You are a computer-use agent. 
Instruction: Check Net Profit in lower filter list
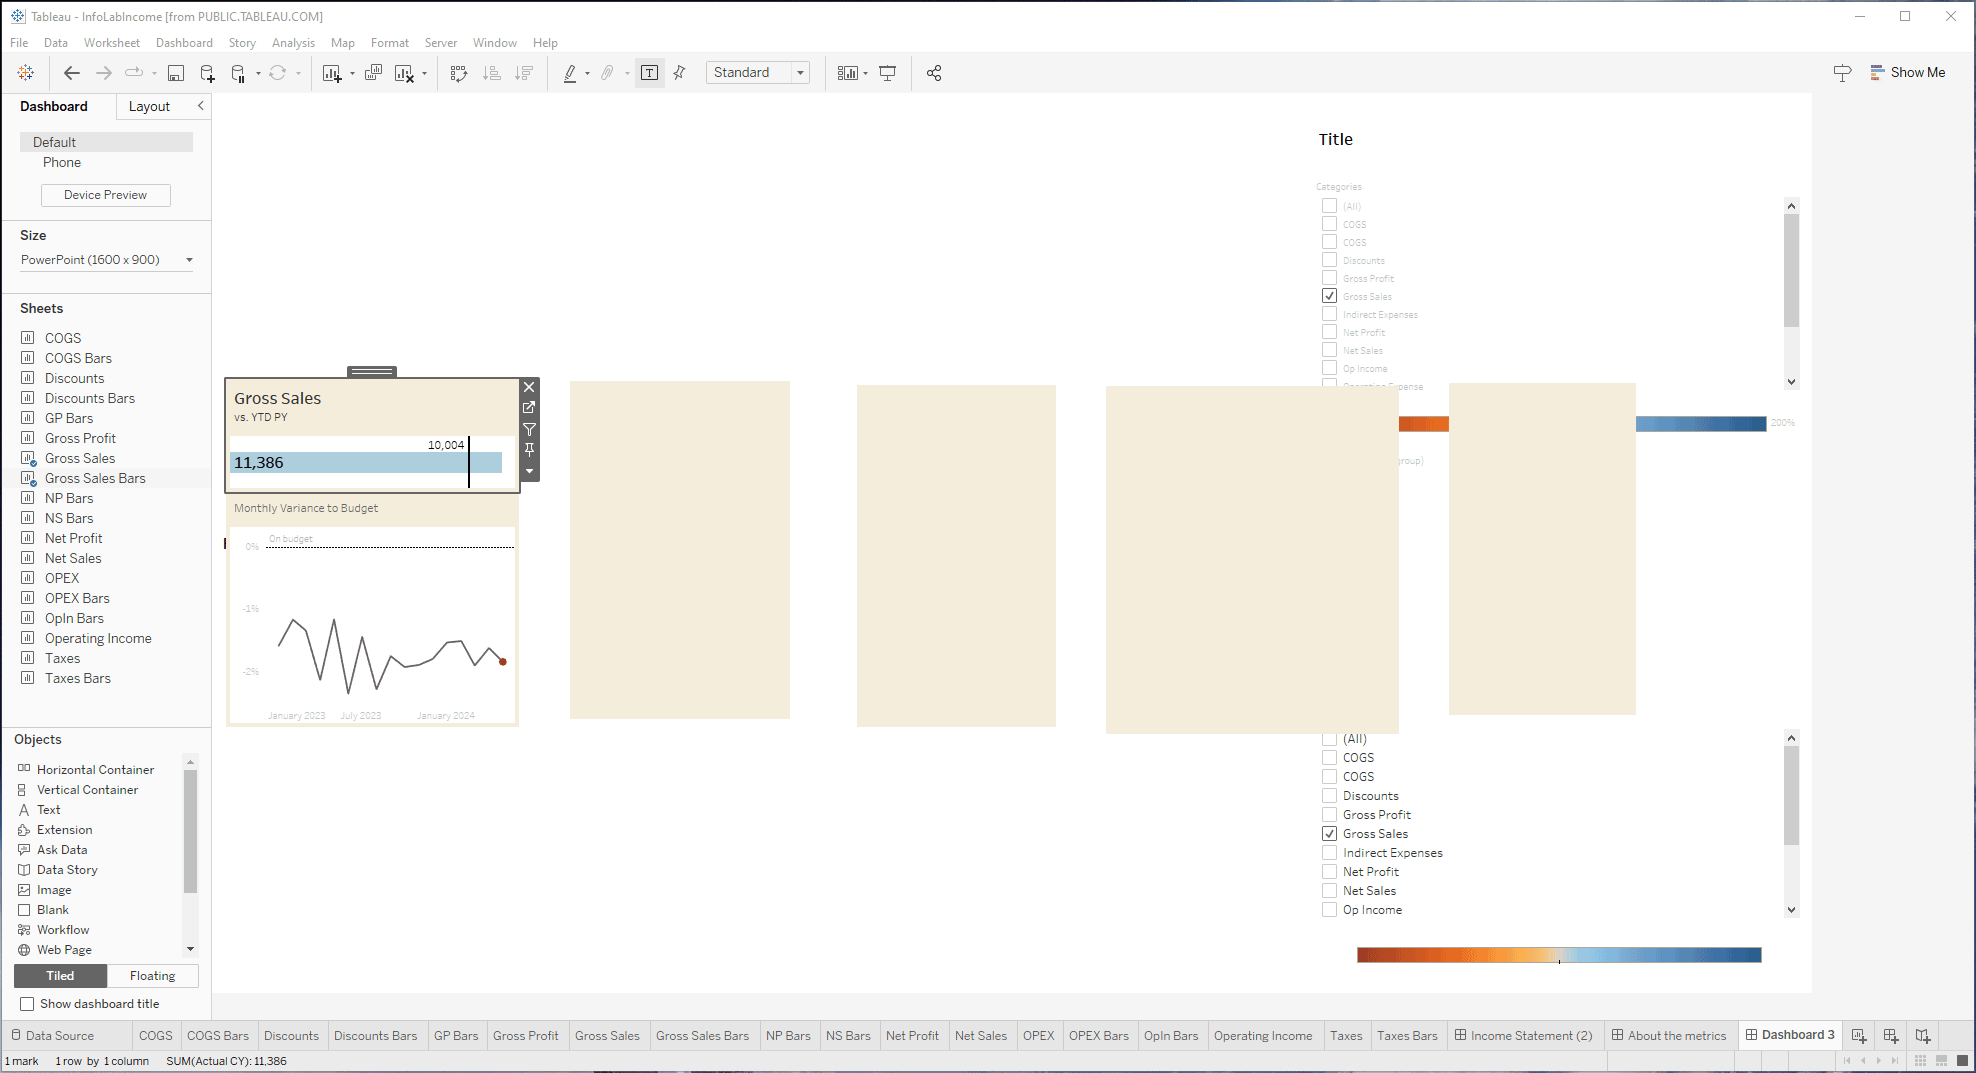point(1330,872)
